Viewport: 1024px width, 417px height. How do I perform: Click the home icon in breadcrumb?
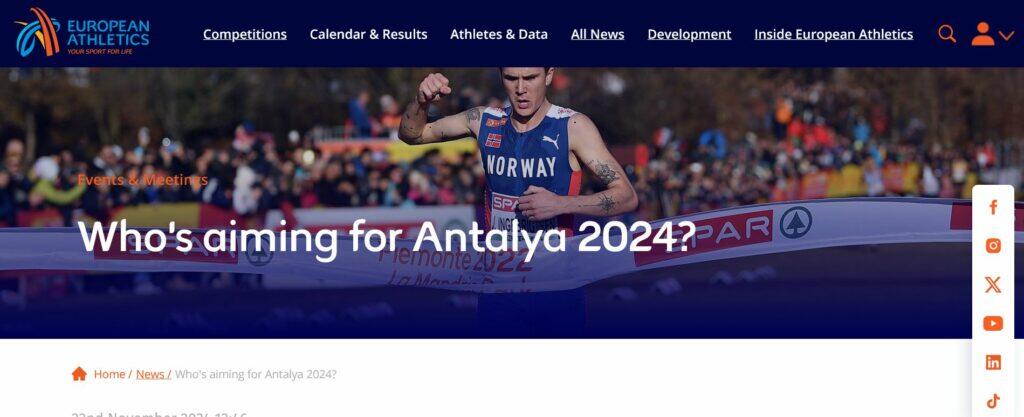tap(79, 373)
